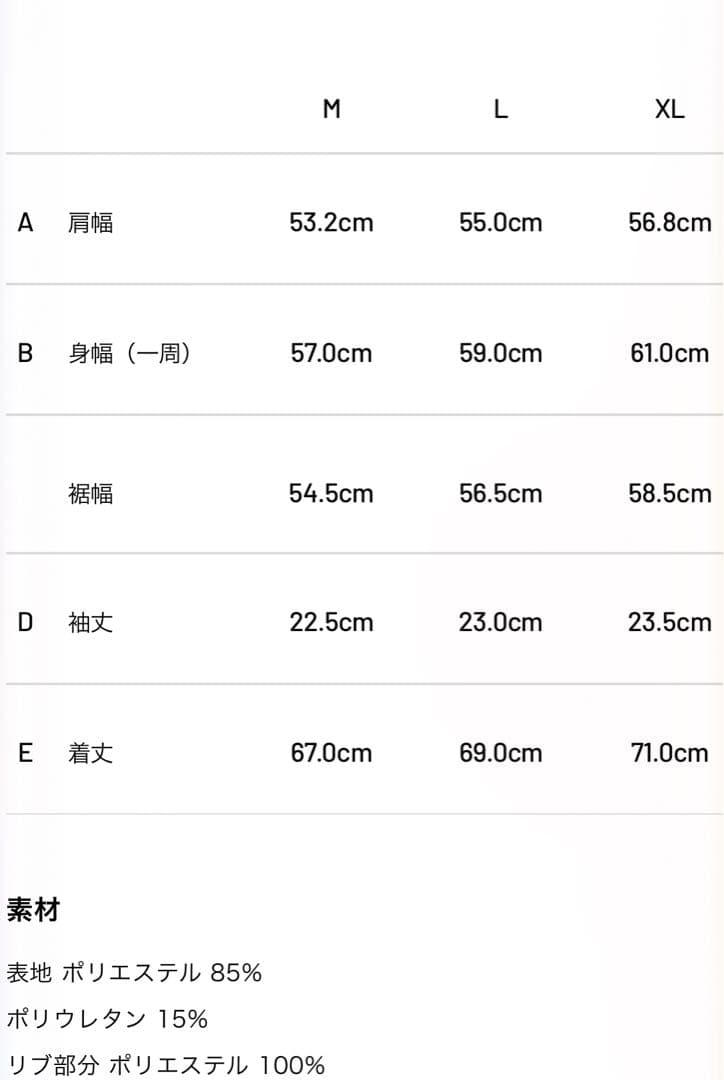
Task: Select the 身幅（一周） row label
Action: click(129, 353)
